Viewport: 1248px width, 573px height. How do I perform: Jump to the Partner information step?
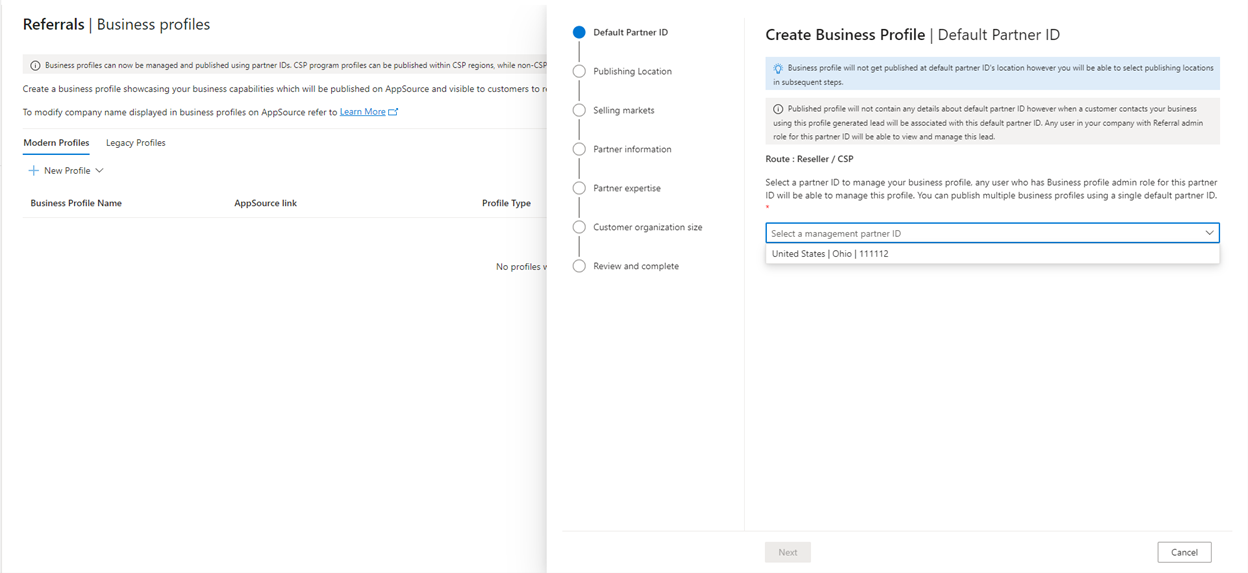pyautogui.click(x=632, y=149)
